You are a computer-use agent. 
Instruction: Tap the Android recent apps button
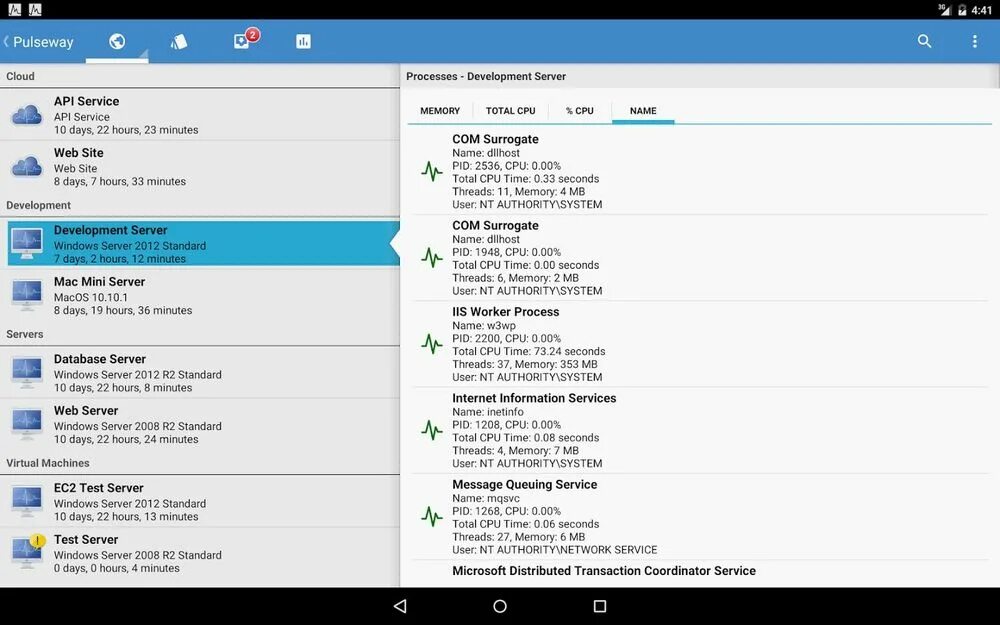tap(599, 606)
